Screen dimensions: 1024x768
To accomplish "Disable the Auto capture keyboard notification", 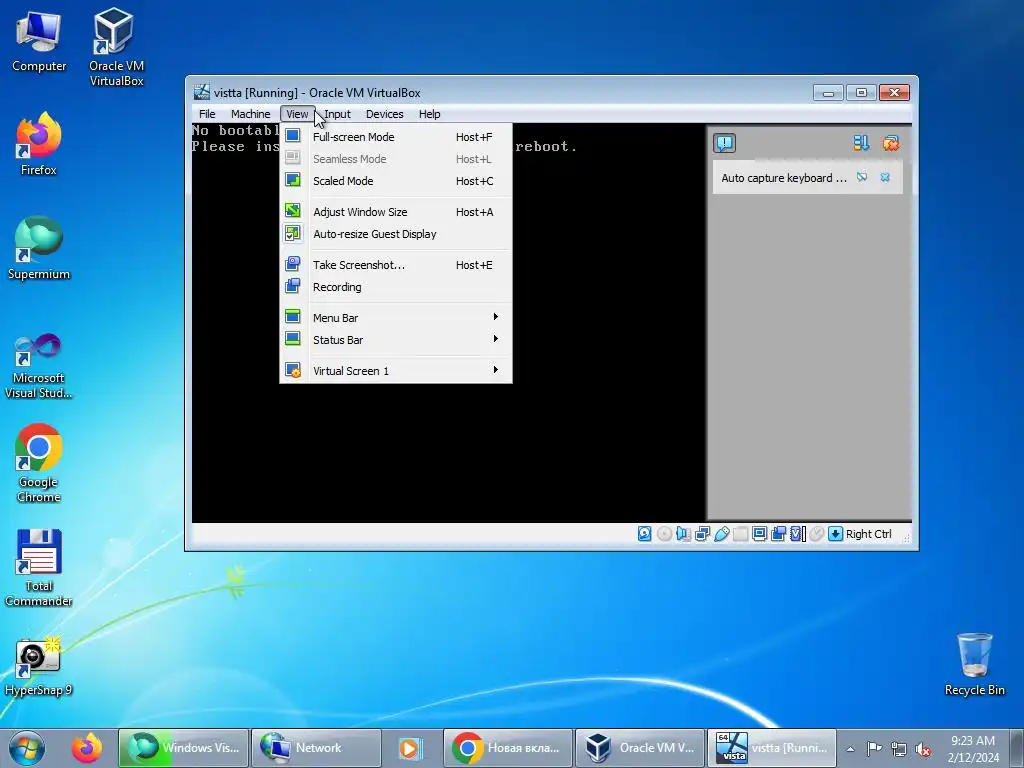I will coord(862,177).
